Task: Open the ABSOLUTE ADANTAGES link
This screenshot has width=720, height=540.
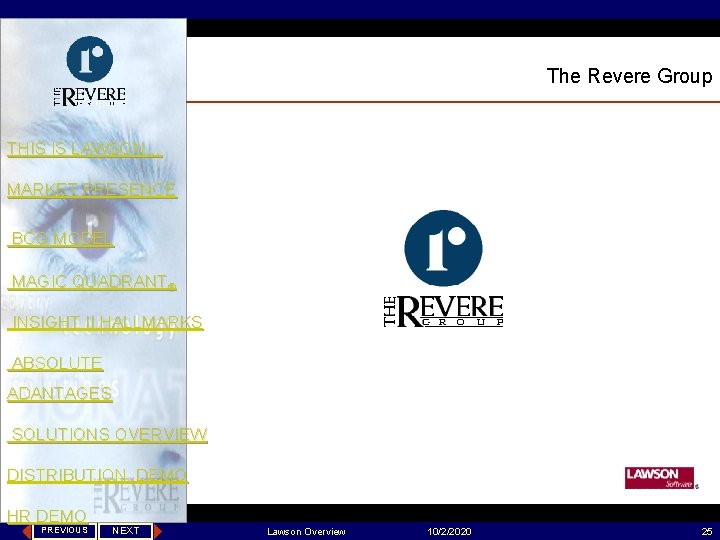Action: (60, 378)
